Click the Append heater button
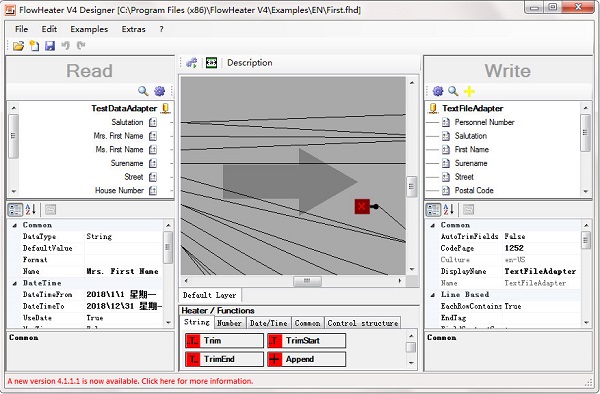The image size is (600, 394). coord(307,359)
